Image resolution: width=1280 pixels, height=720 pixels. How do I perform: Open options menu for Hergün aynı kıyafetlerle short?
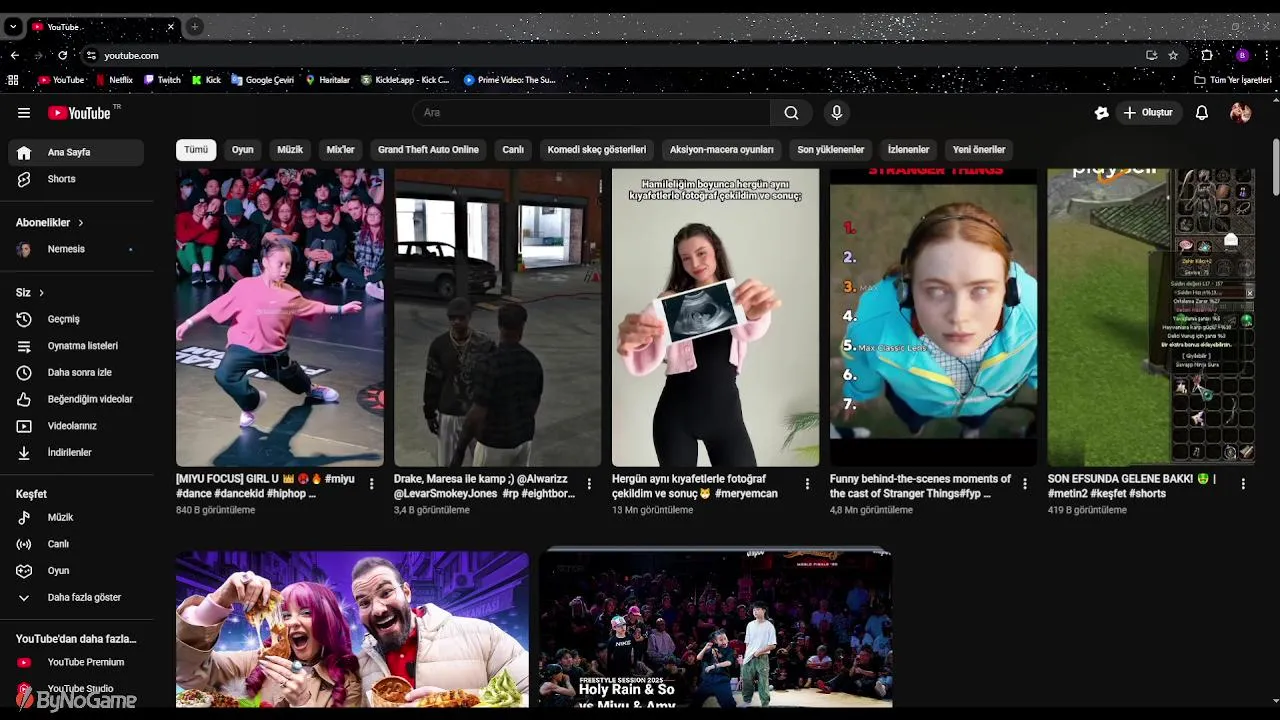point(807,484)
